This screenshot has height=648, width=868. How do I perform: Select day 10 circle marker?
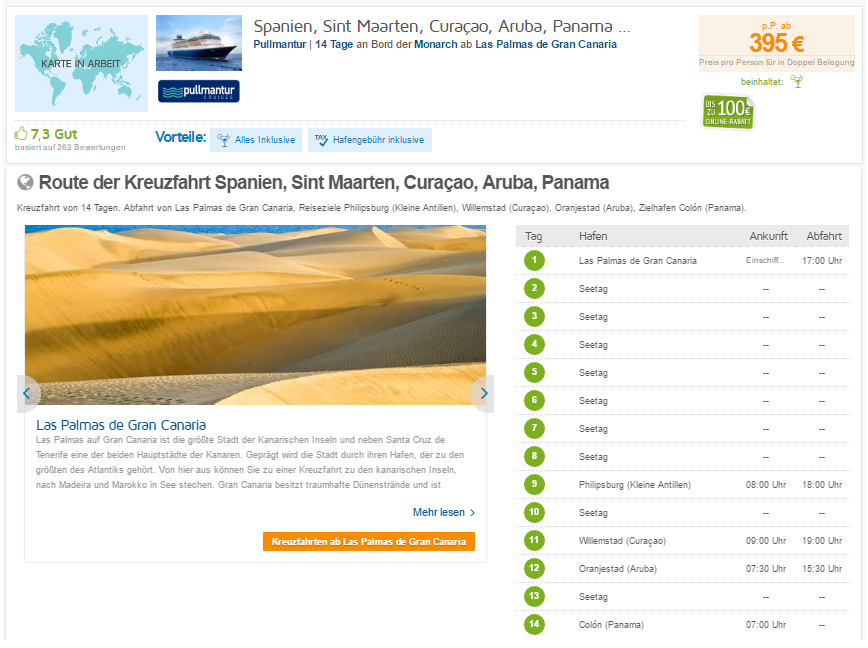534,512
